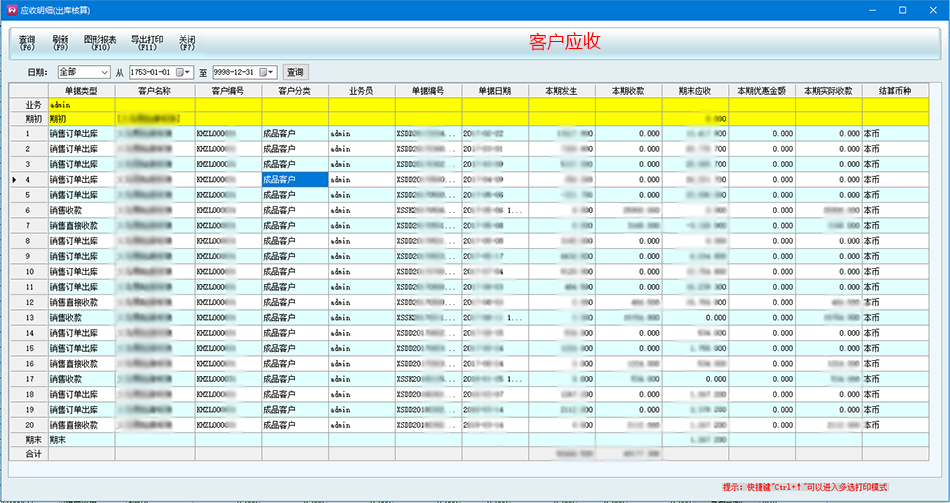
Task: Minimize the 应收明细 window
Action: click(872, 10)
